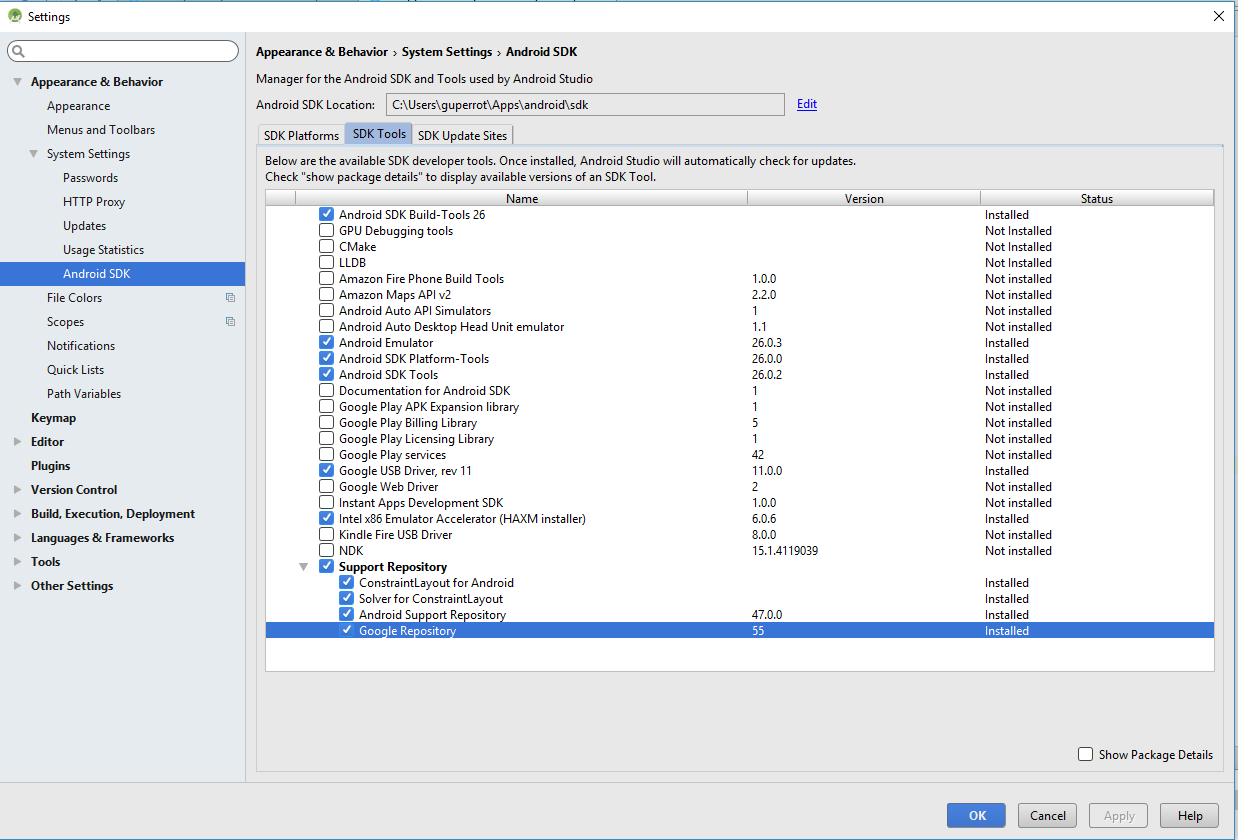The image size is (1238, 840).
Task: Select Android SDK in the sidebar
Action: (122, 274)
